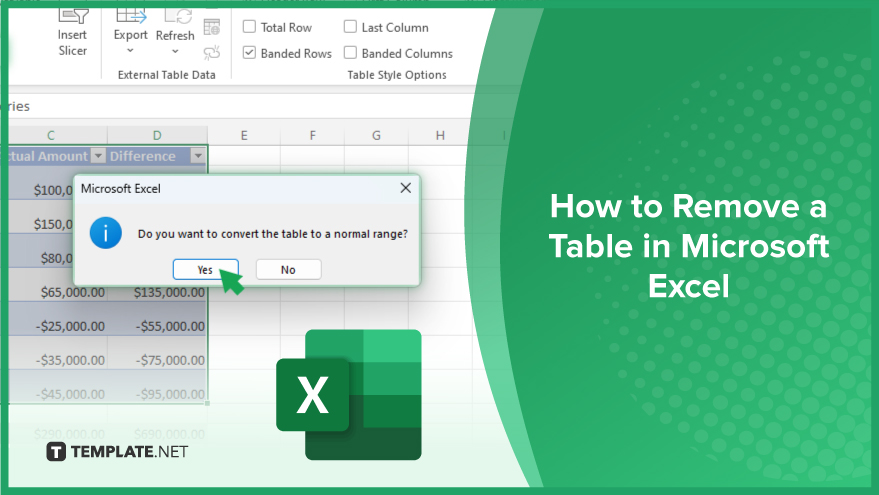879x495 pixels.
Task: Click the Actual Amount header cell
Action: click(x=58, y=156)
